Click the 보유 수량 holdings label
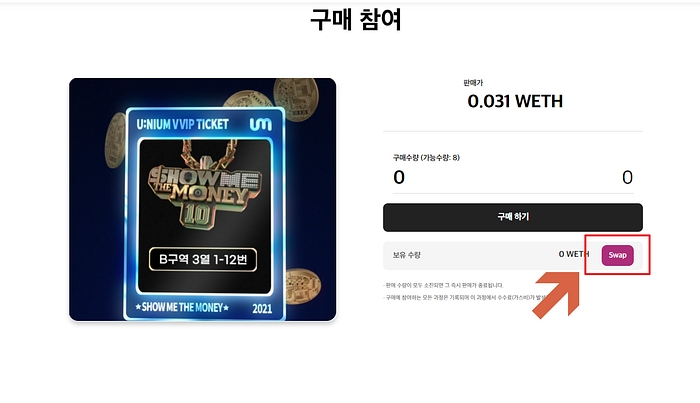 (406, 255)
